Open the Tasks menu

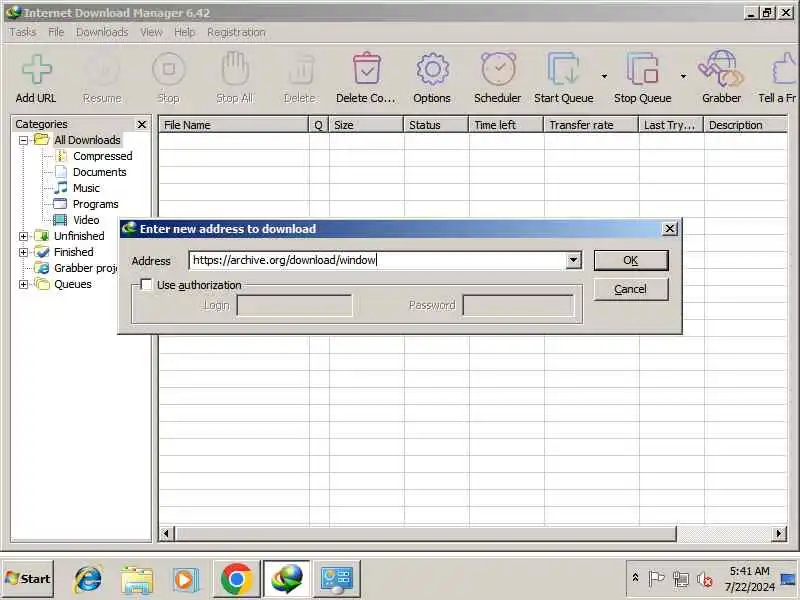tap(23, 32)
